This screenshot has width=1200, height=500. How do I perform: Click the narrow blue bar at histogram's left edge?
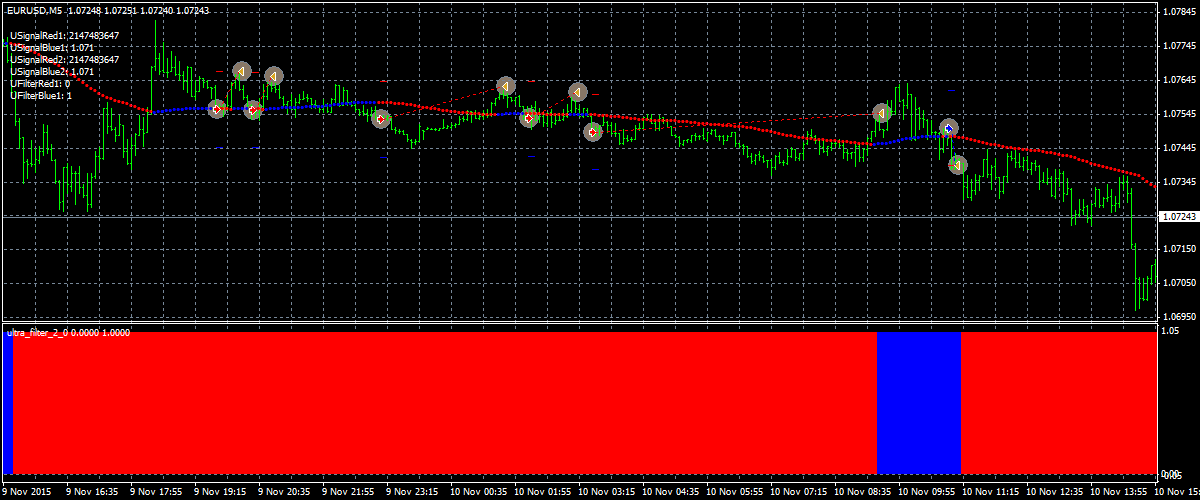pos(8,402)
